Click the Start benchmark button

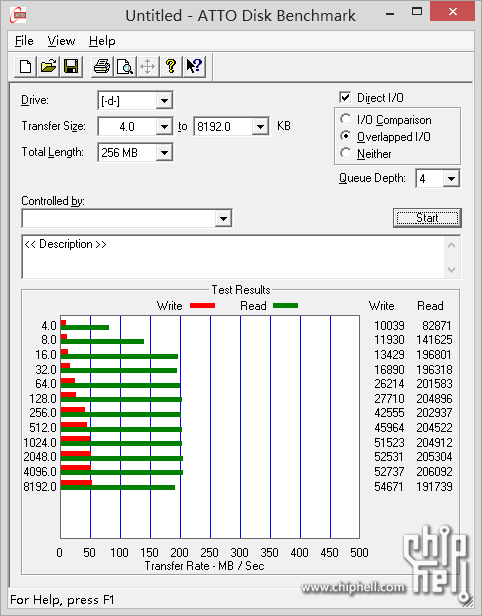(x=427, y=218)
